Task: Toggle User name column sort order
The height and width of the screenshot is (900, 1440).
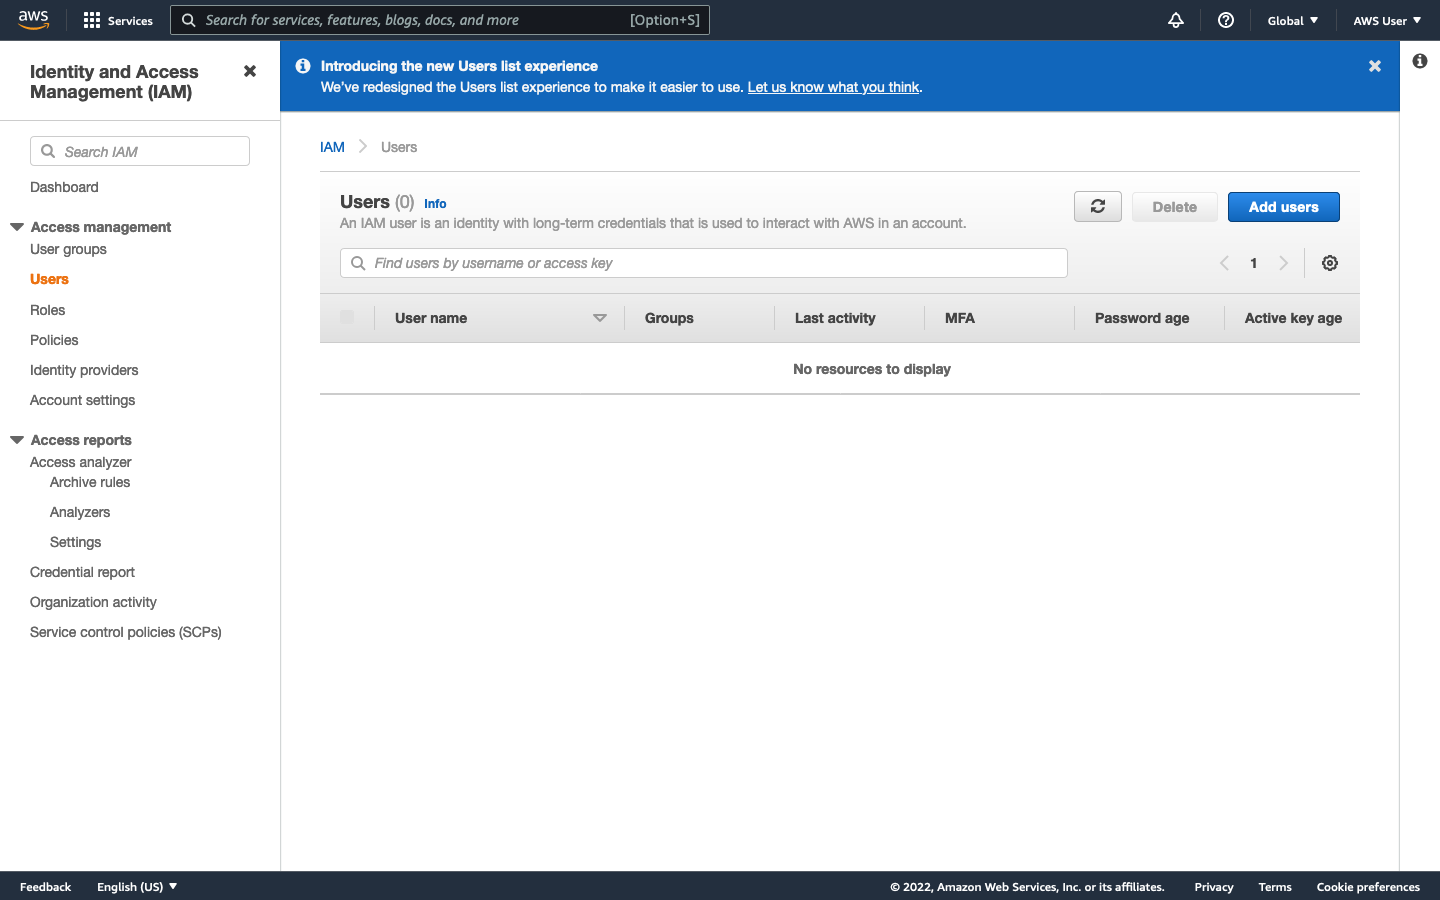Action: pyautogui.click(x=599, y=317)
